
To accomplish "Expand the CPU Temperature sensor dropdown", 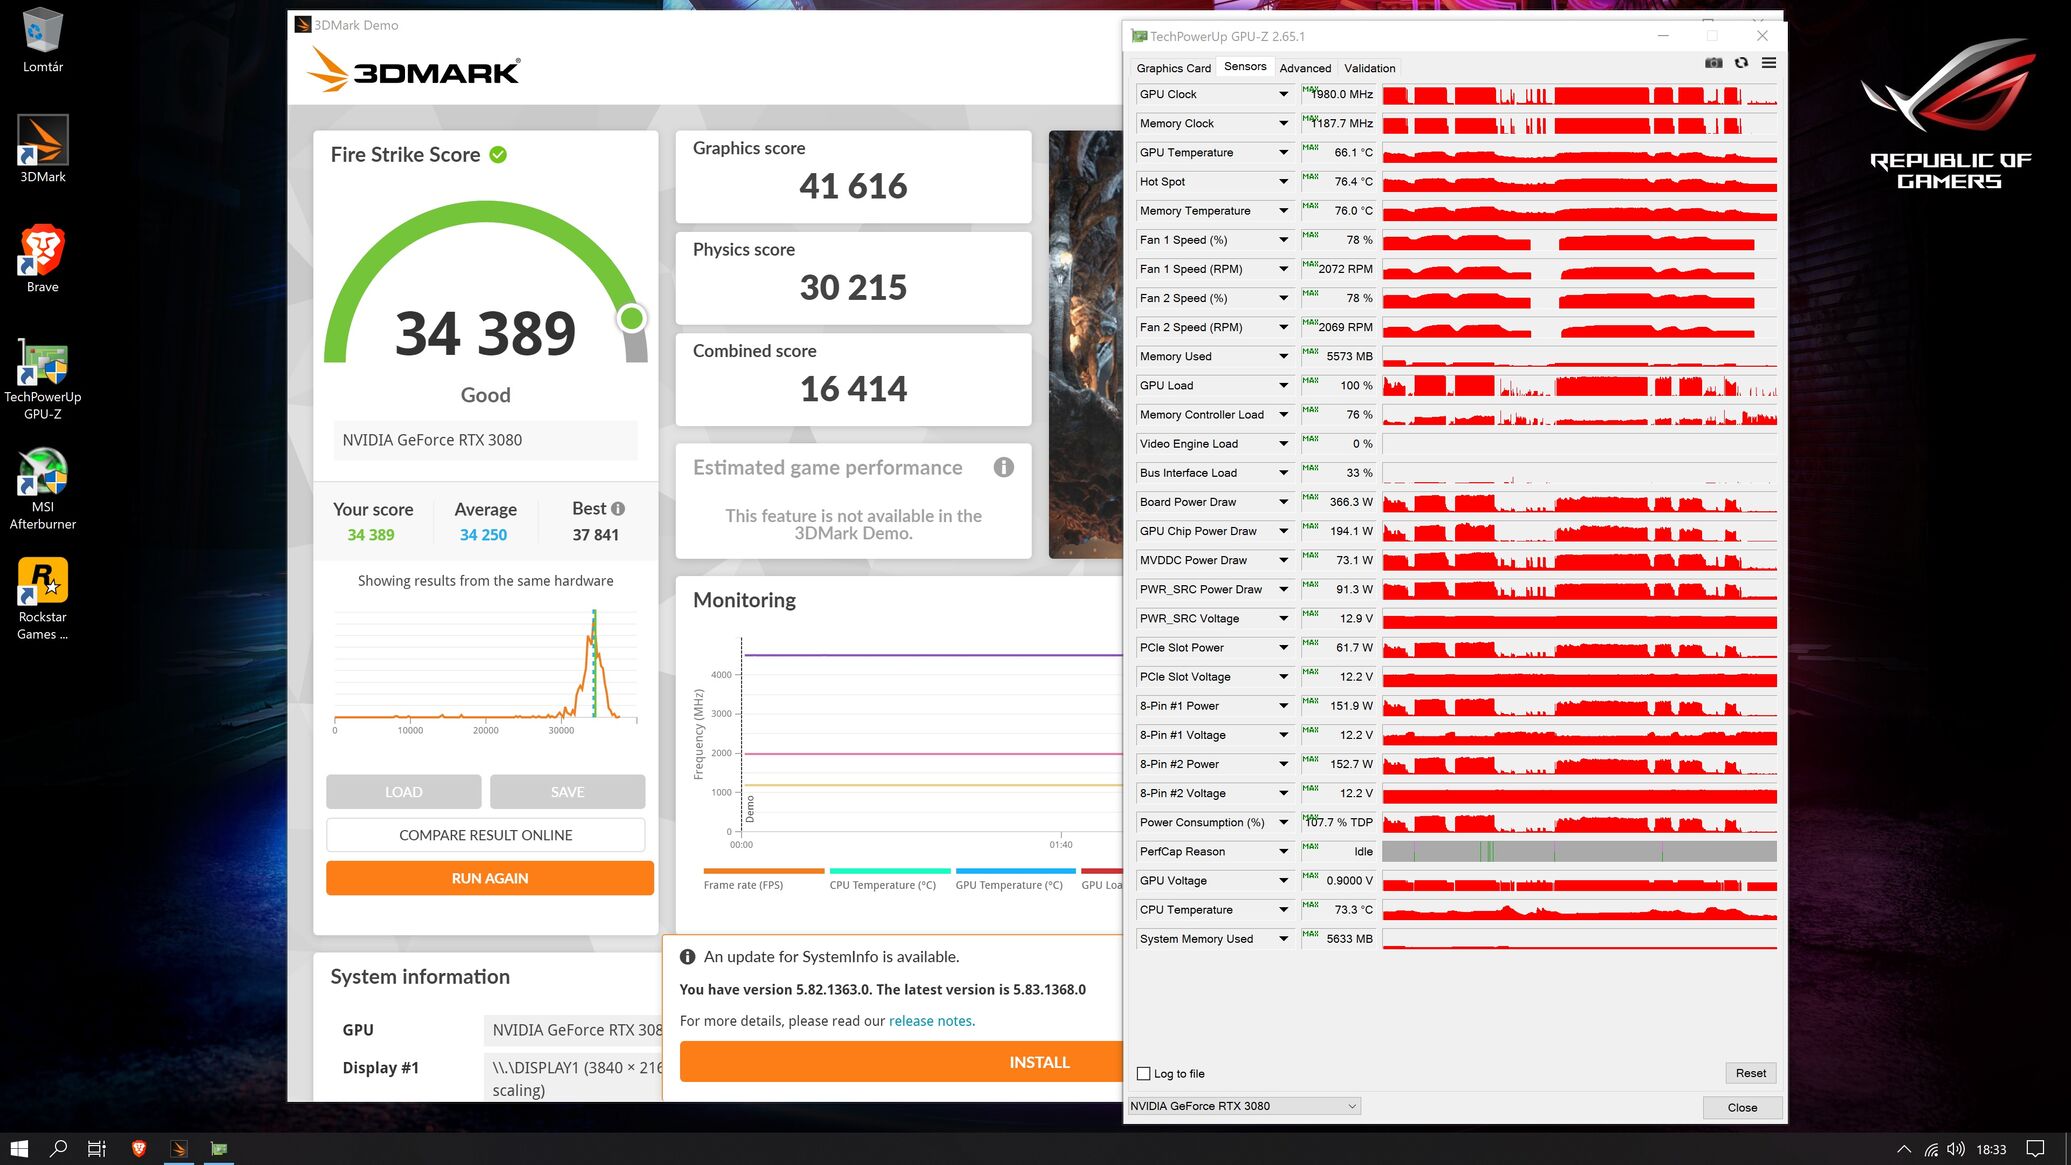I will (x=1283, y=910).
